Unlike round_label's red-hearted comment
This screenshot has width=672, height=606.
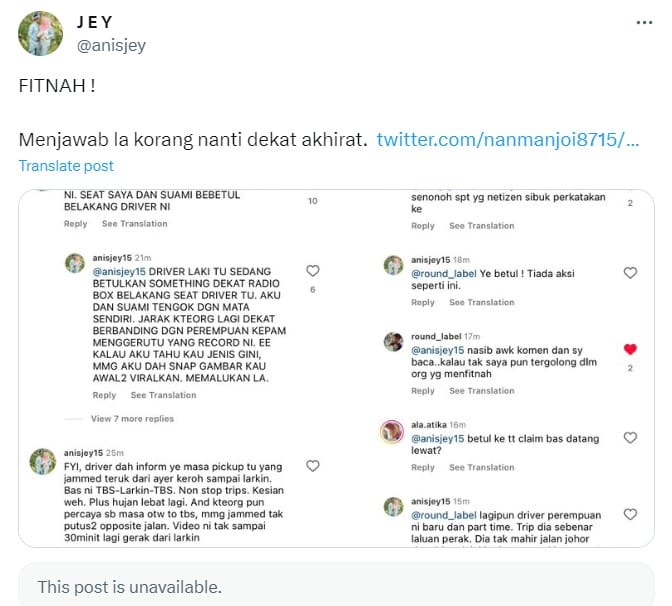[630, 349]
